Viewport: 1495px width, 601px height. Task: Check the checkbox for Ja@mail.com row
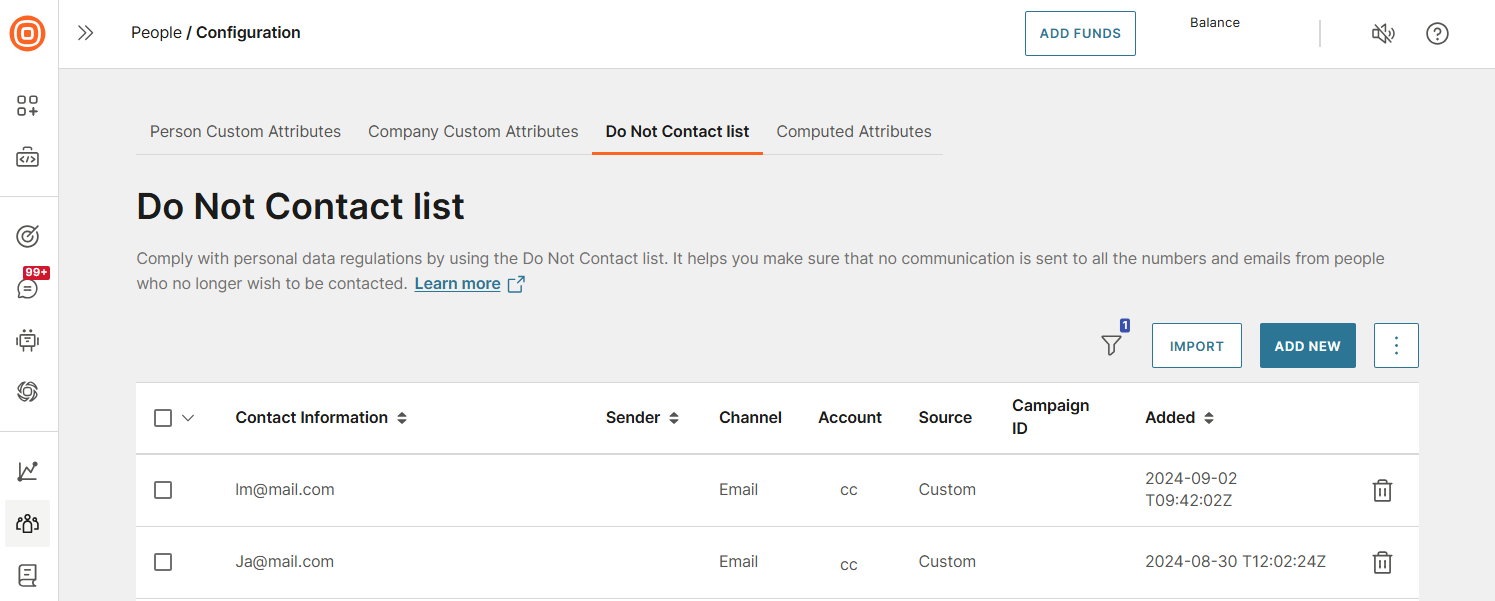pos(163,562)
